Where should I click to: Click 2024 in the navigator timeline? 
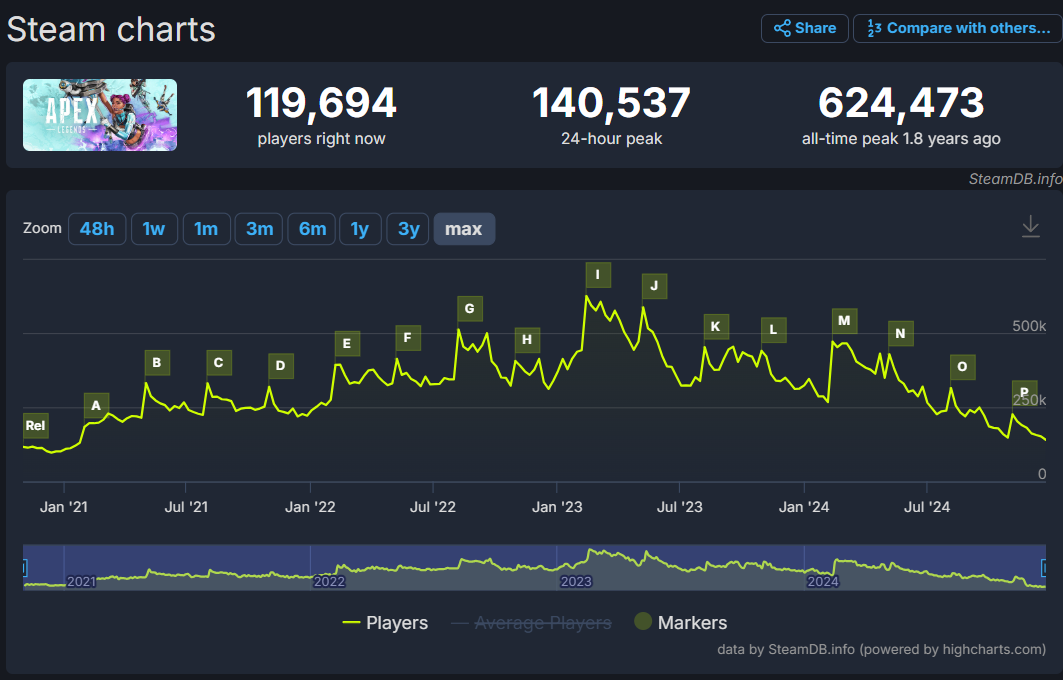(823, 582)
